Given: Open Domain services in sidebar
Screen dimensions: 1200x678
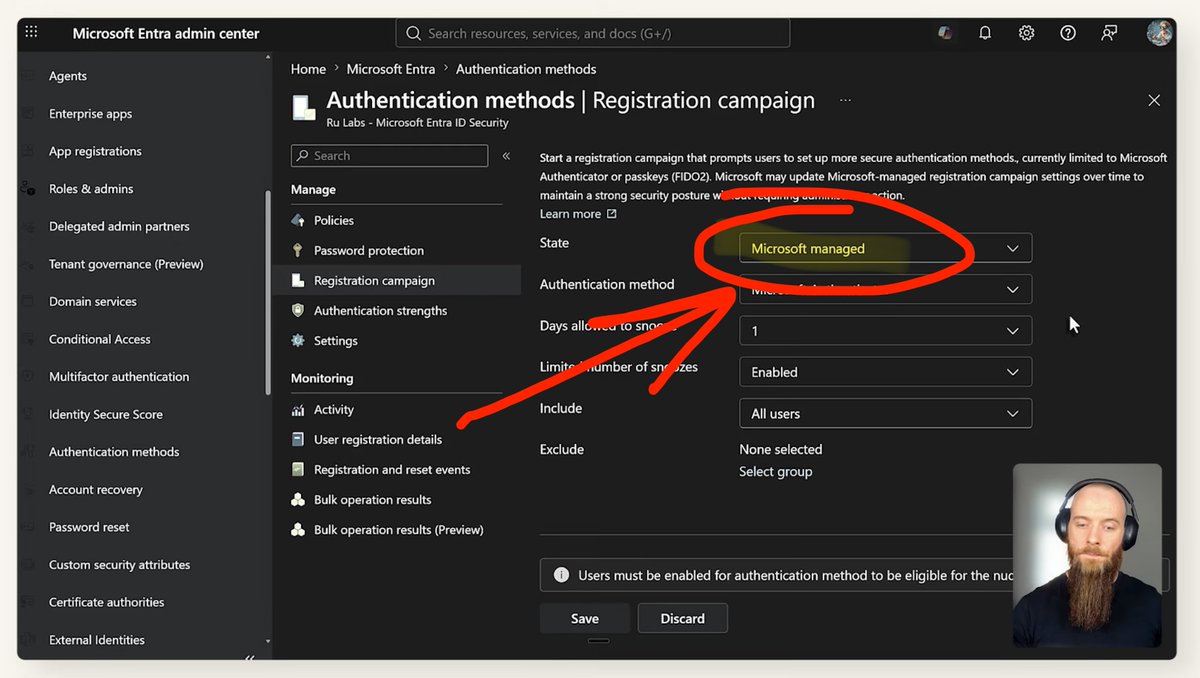Looking at the screenshot, I should [93, 301].
